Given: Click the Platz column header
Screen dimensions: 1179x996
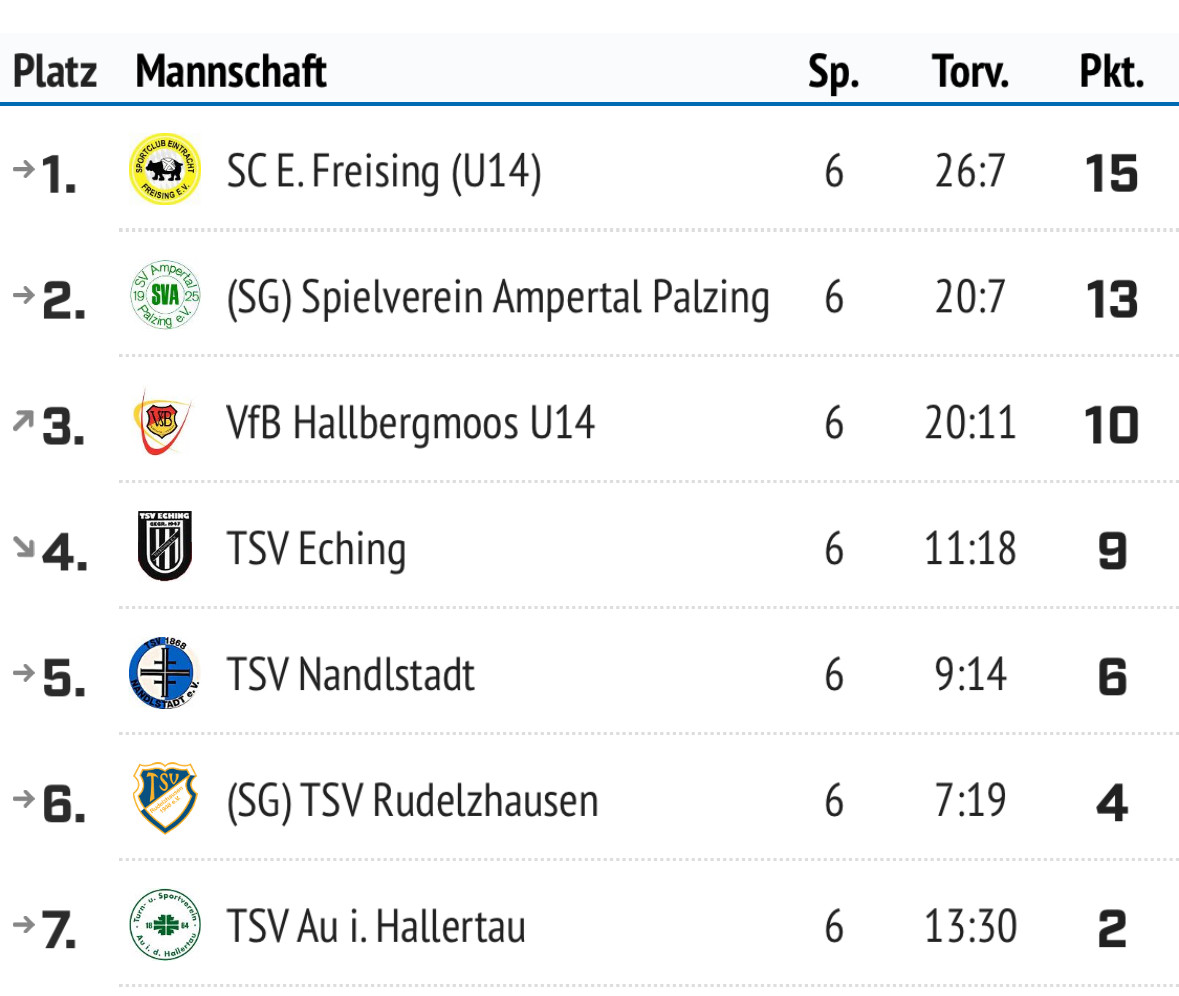Looking at the screenshot, I should [x=55, y=71].
